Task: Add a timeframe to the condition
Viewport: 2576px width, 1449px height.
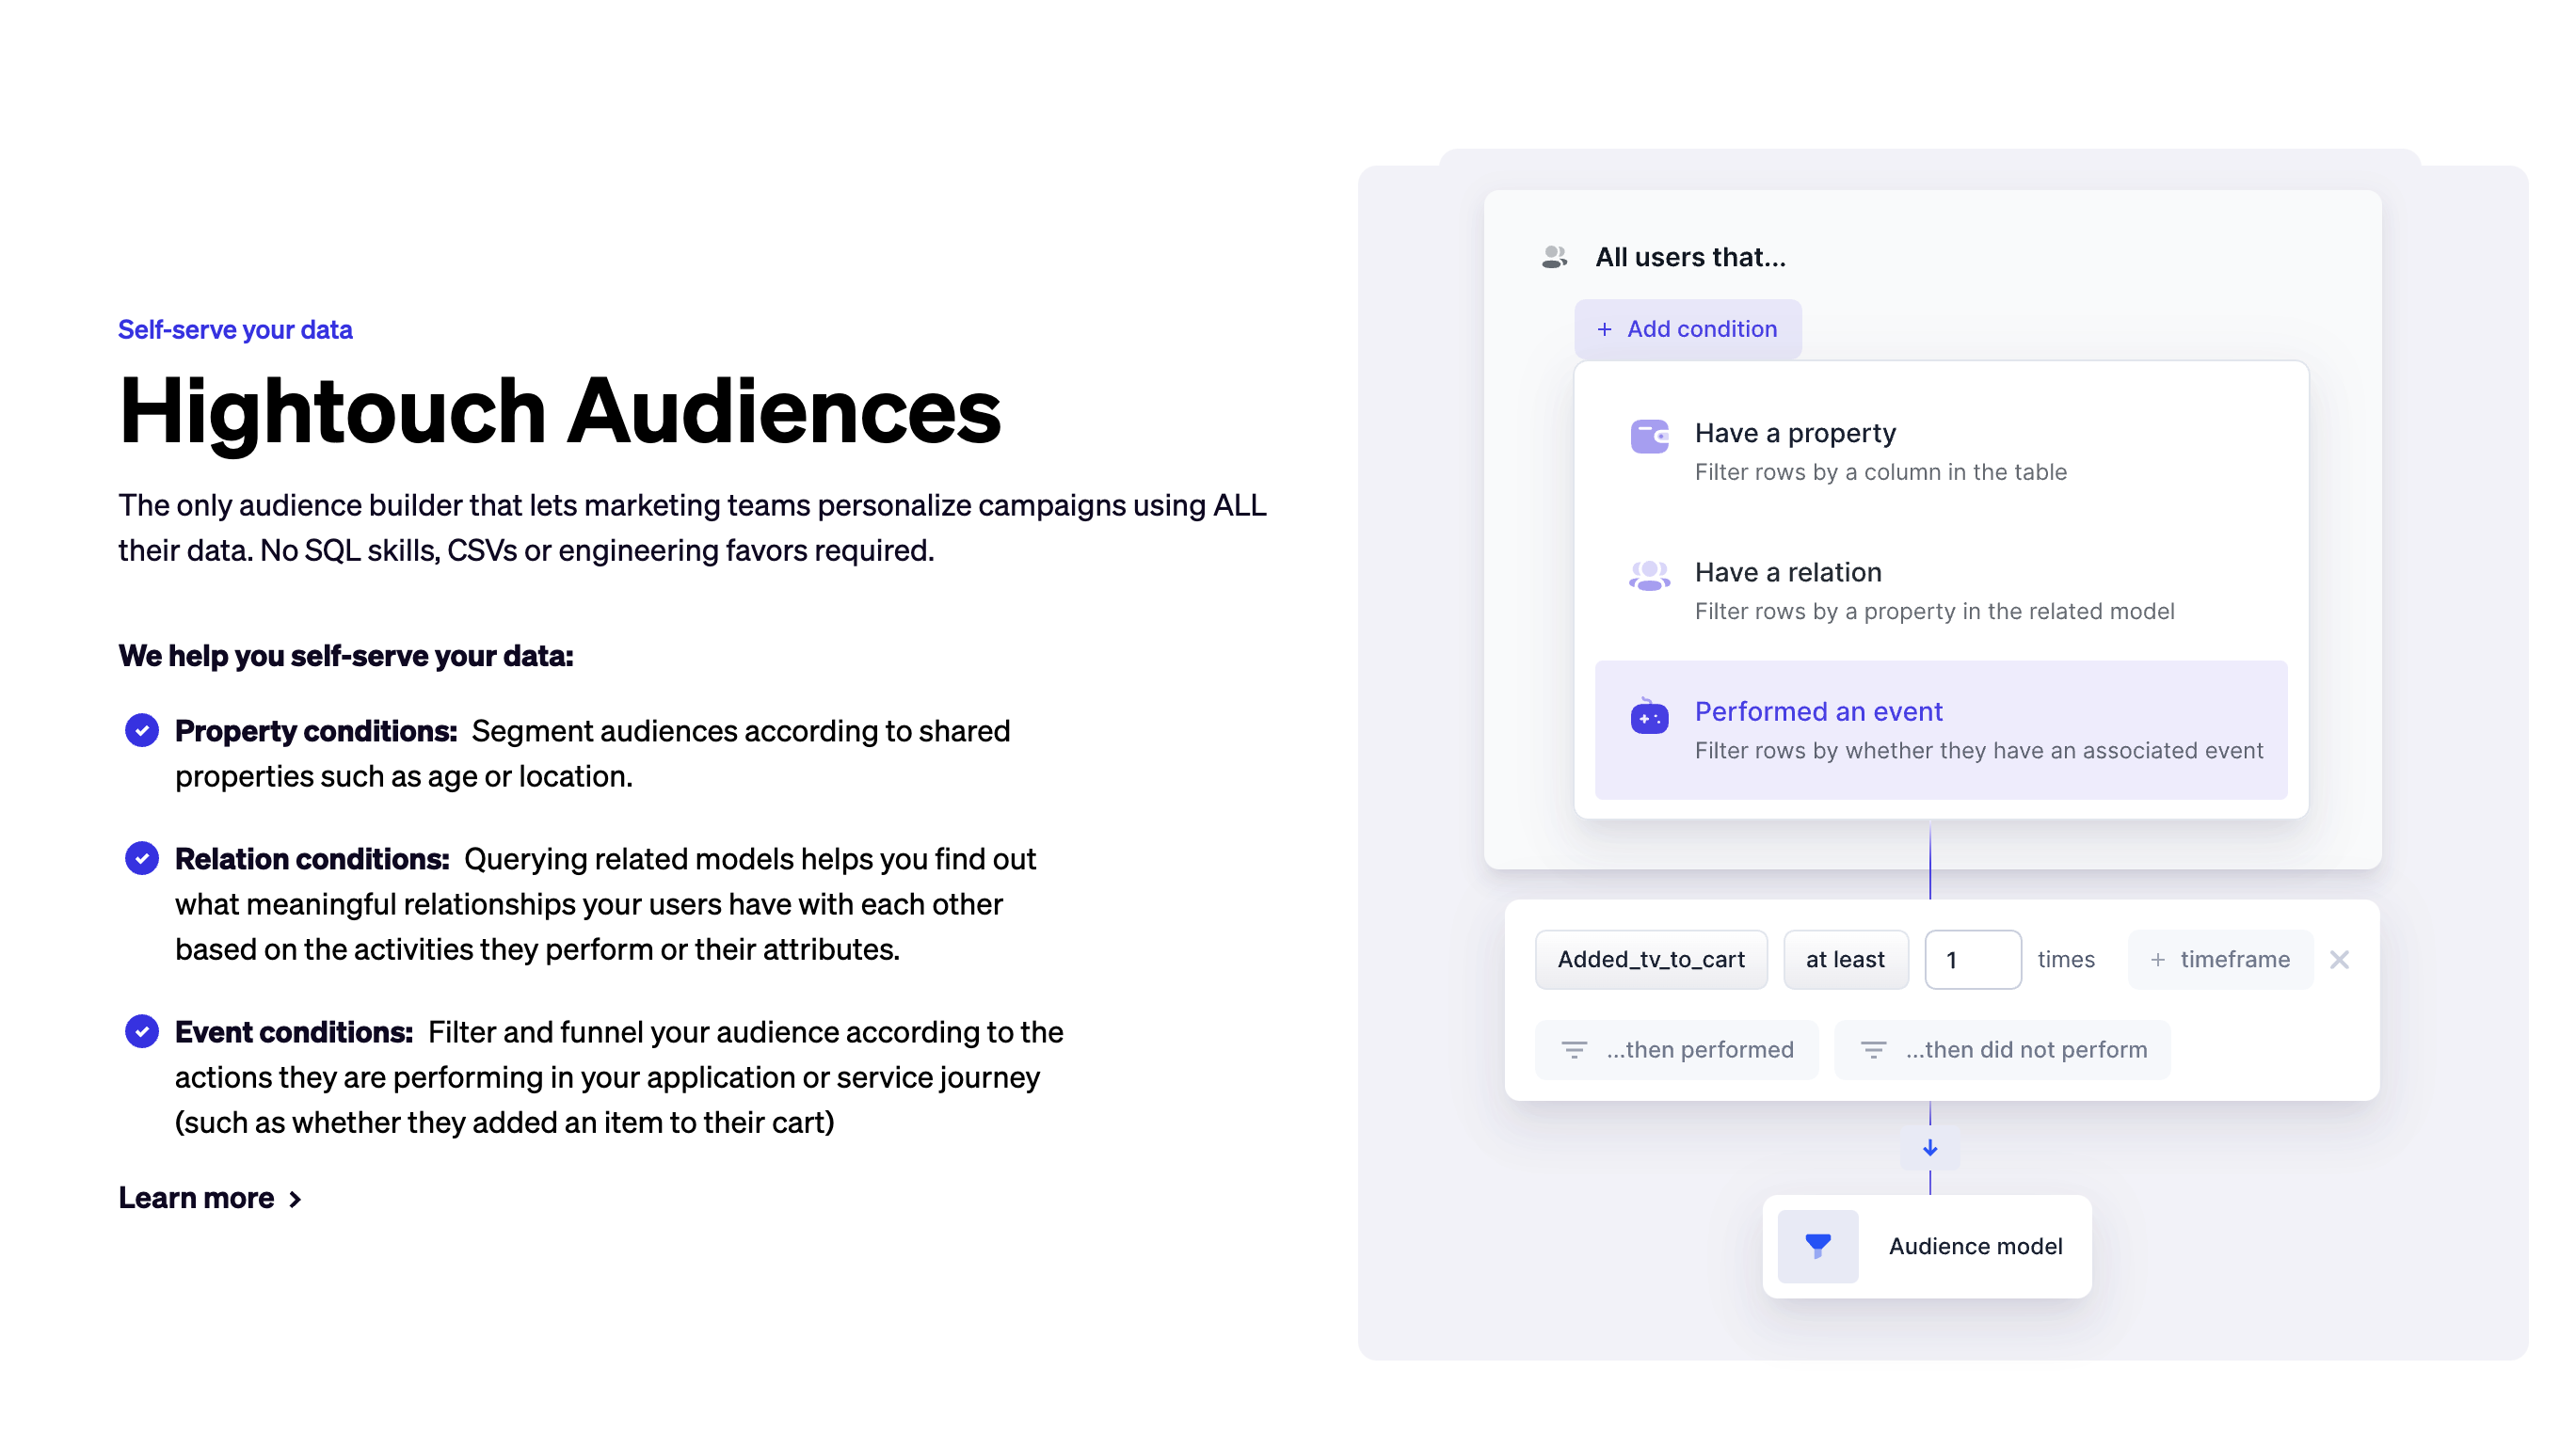Action: tap(2220, 960)
